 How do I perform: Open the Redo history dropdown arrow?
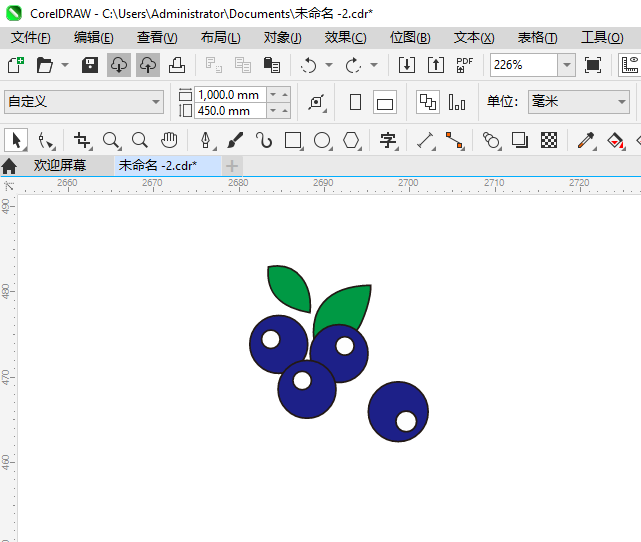pyautogui.click(x=374, y=65)
